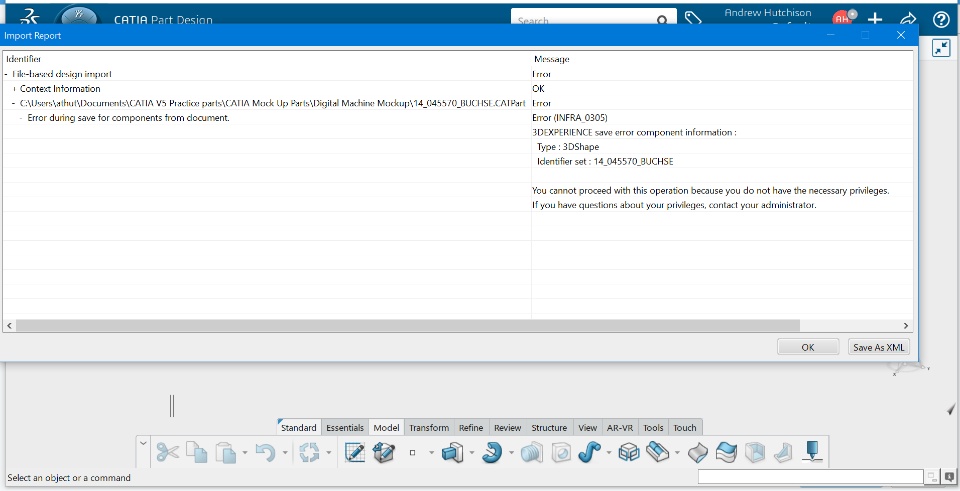Switch to the Model tab
This screenshot has height=491, width=960.
[x=386, y=428]
